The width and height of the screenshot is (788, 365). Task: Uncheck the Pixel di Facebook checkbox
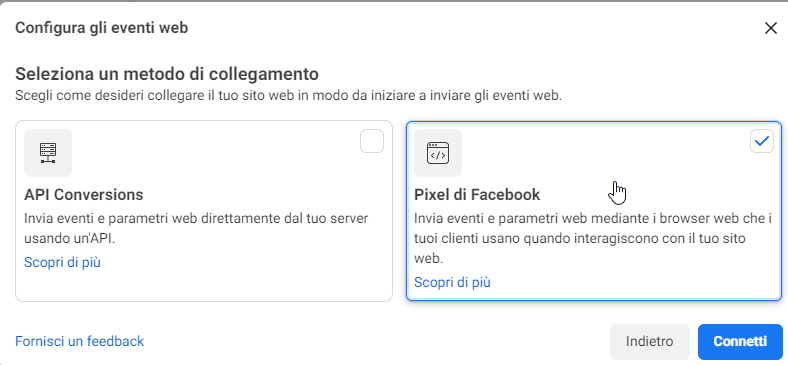[762, 141]
